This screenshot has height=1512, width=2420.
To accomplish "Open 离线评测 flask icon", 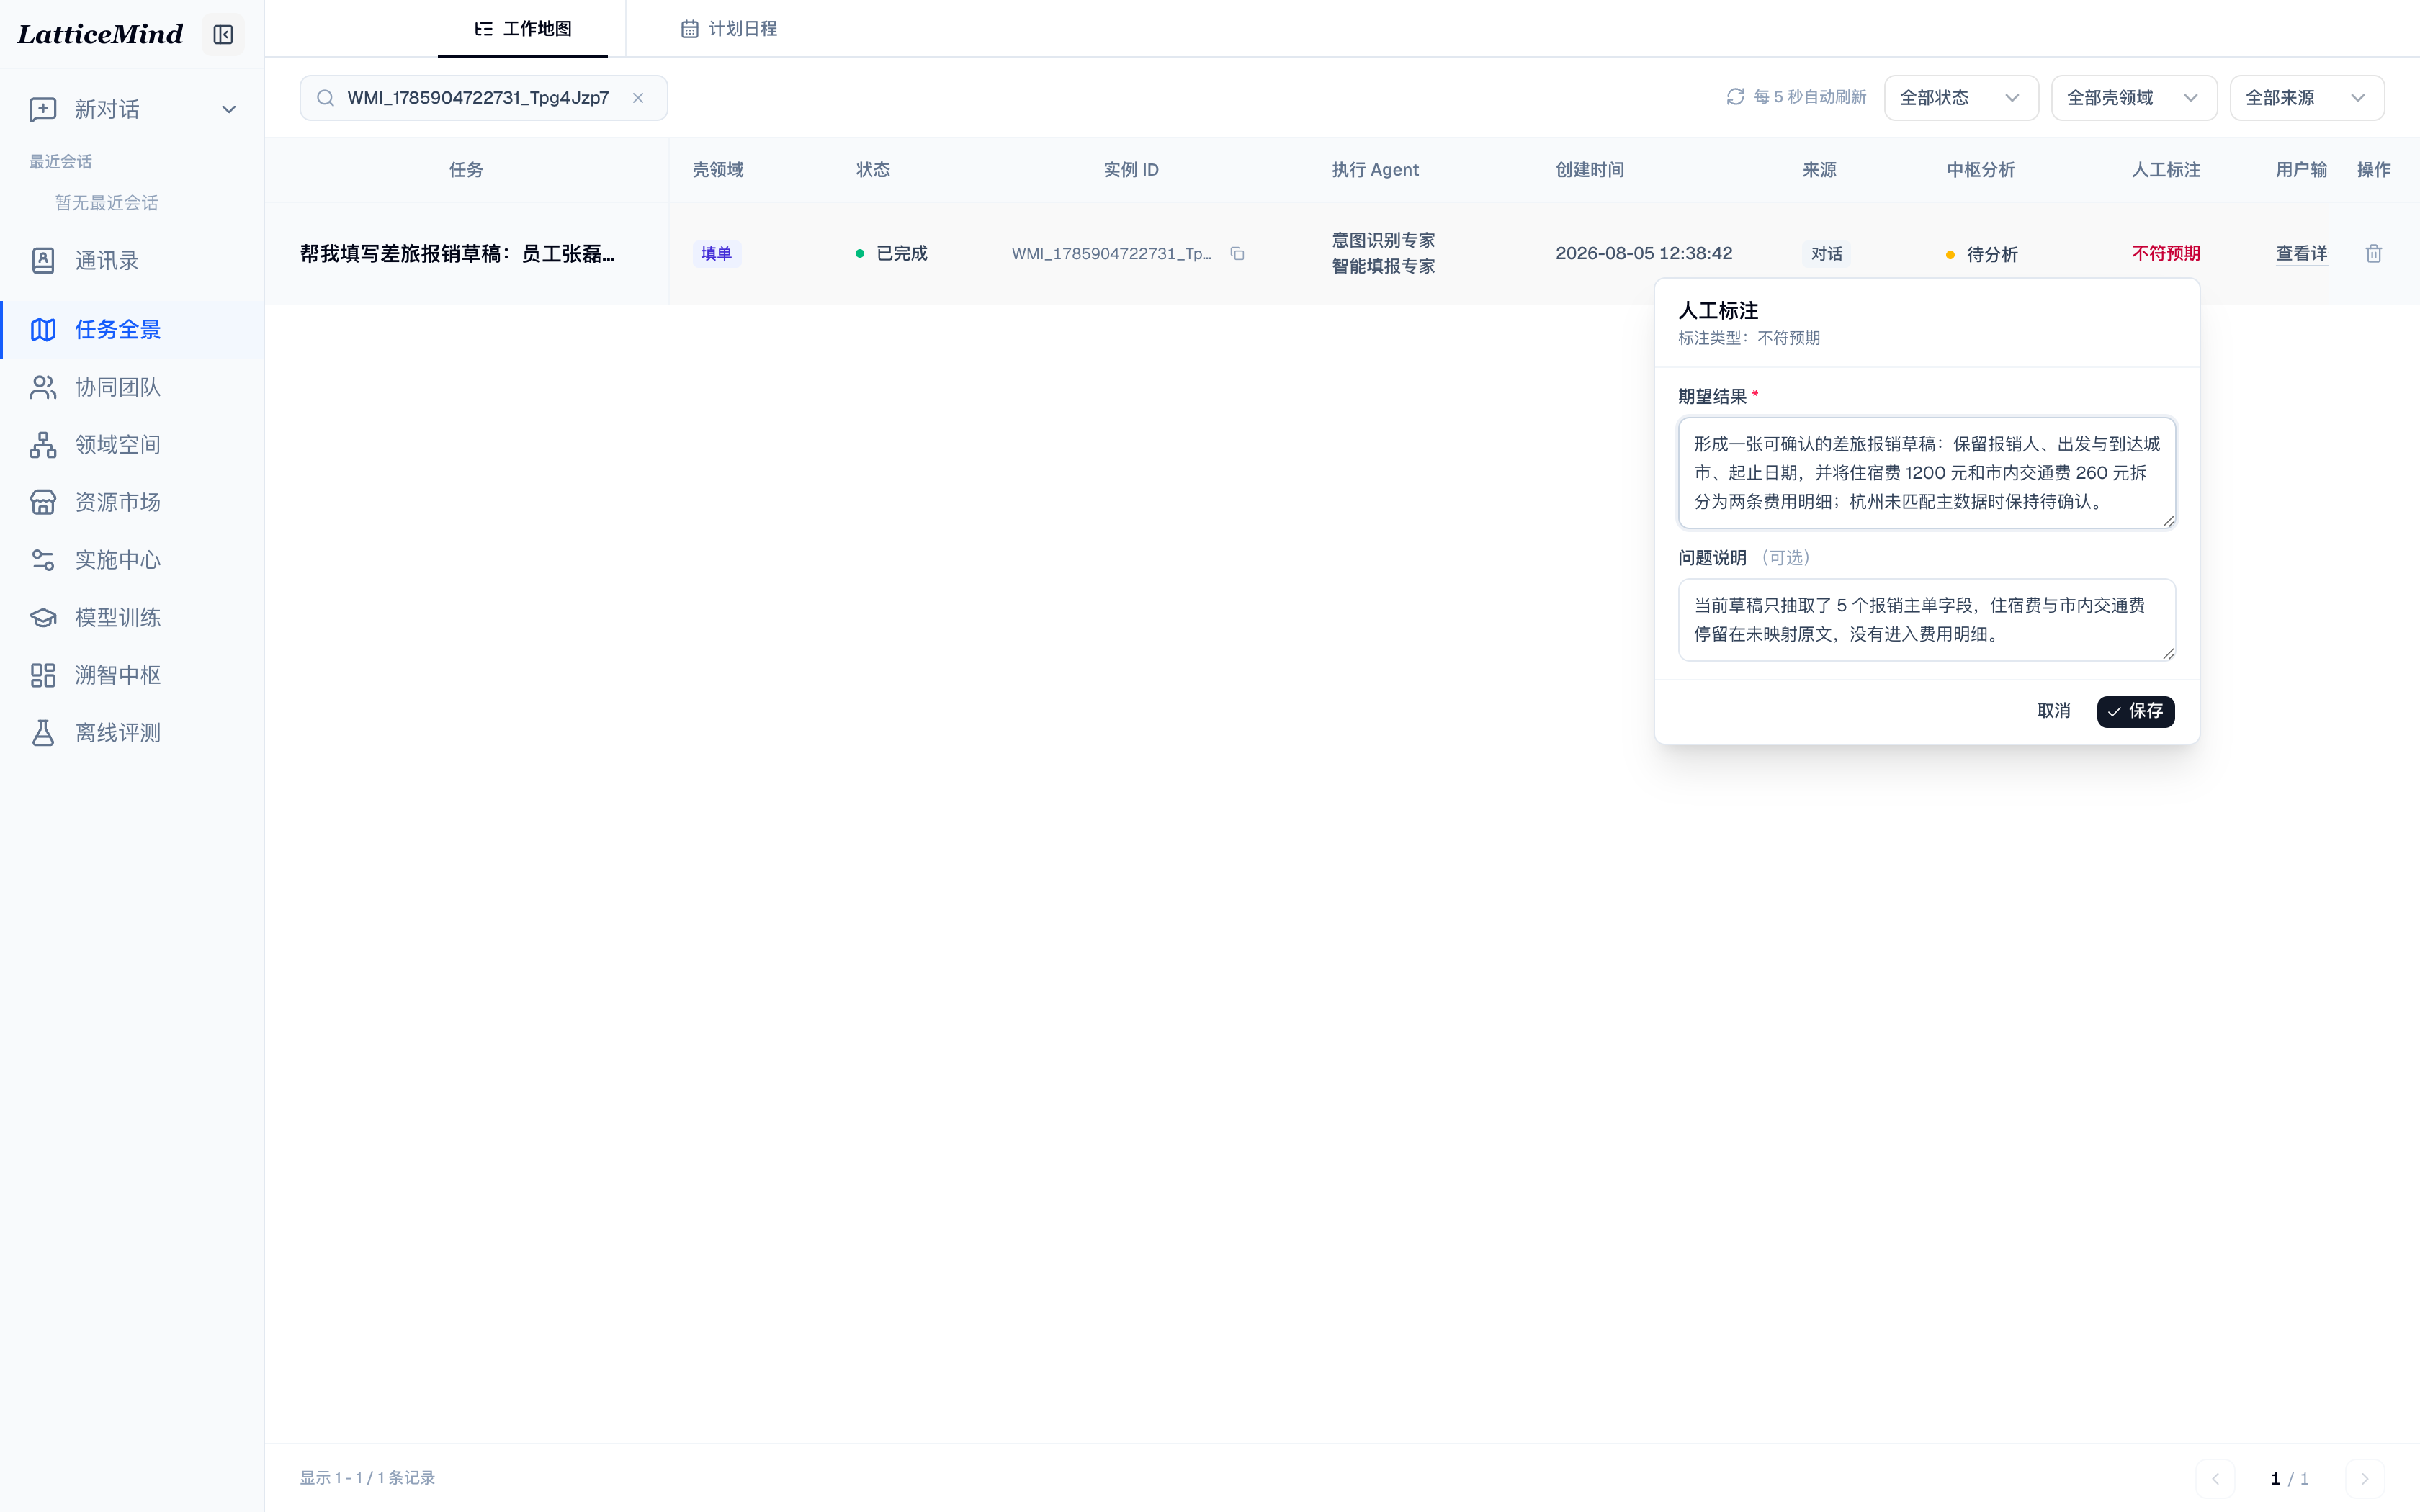I will 43,733.
